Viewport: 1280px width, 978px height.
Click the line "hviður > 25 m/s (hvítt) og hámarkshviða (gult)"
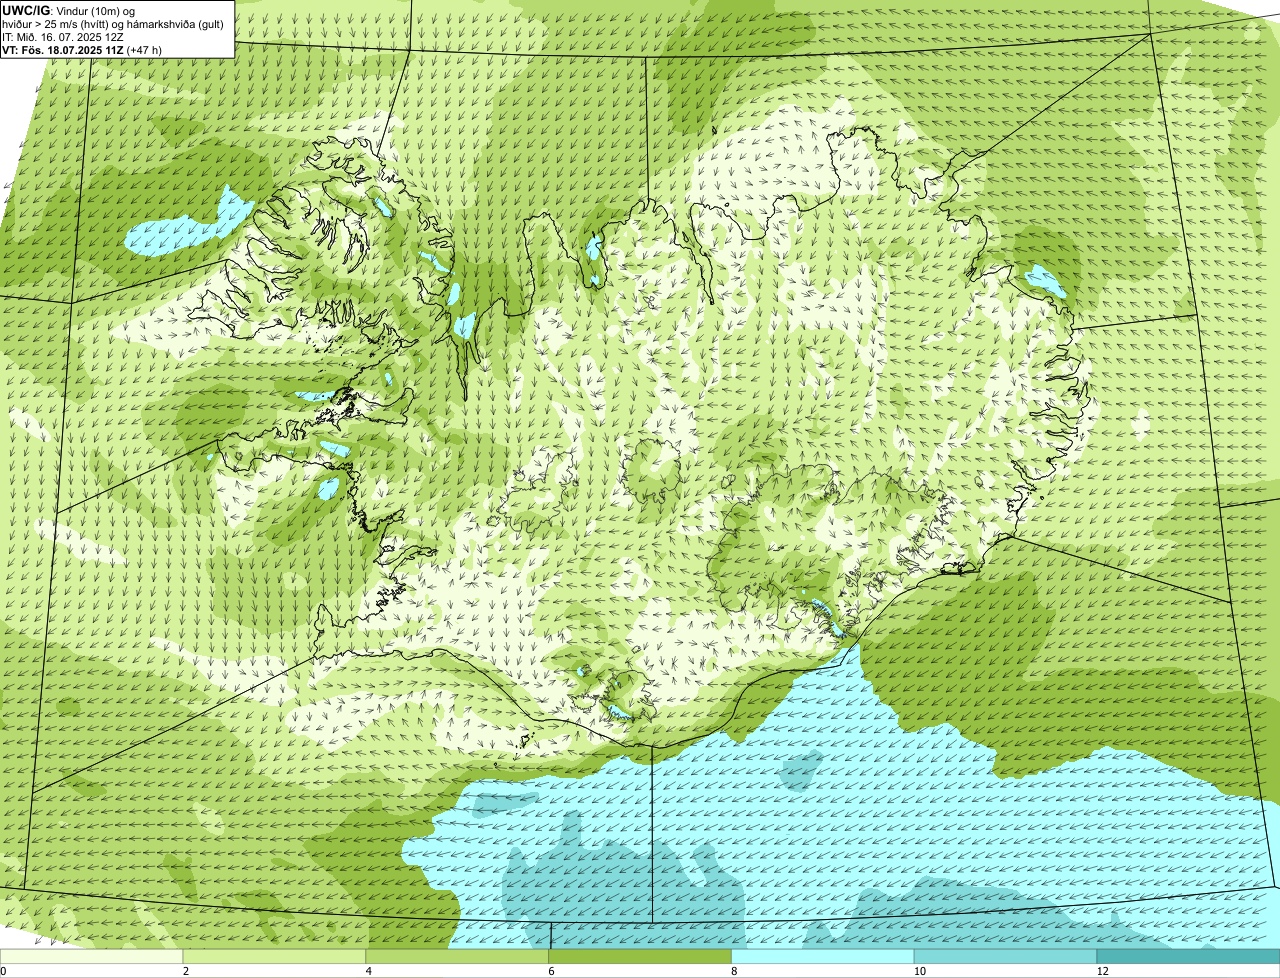coord(113,23)
